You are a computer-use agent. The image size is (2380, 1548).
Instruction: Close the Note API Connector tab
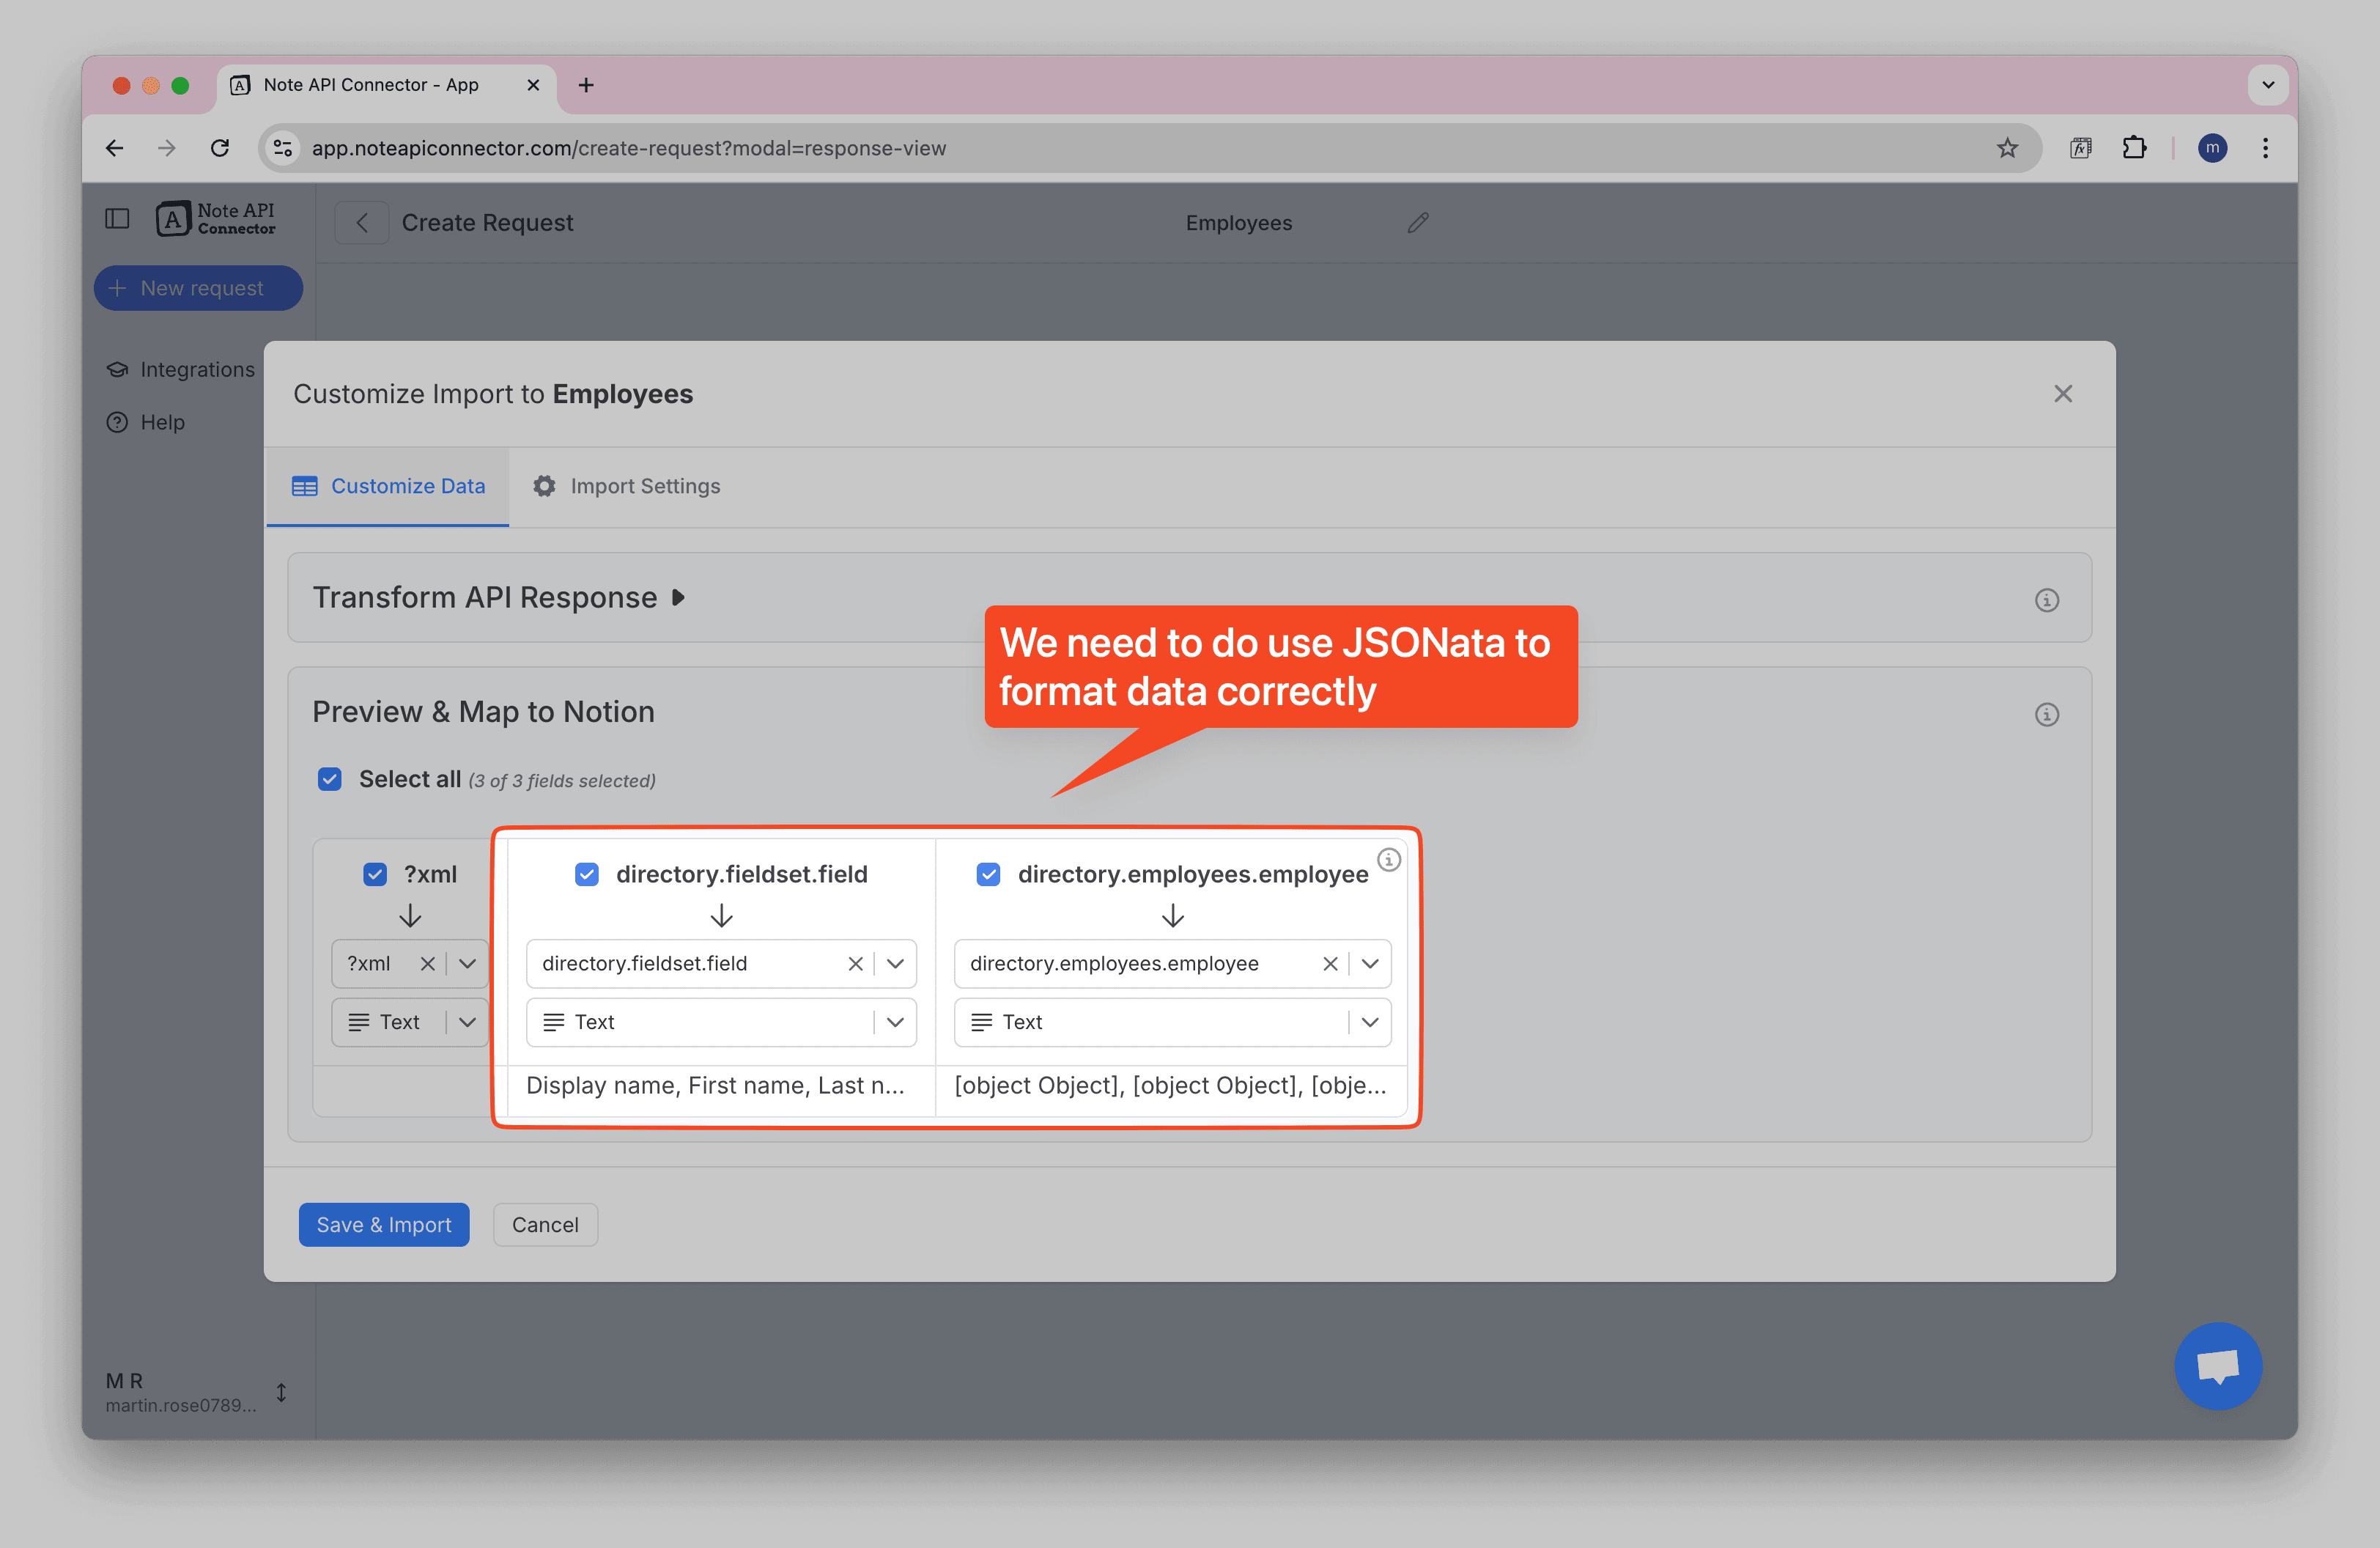click(533, 85)
